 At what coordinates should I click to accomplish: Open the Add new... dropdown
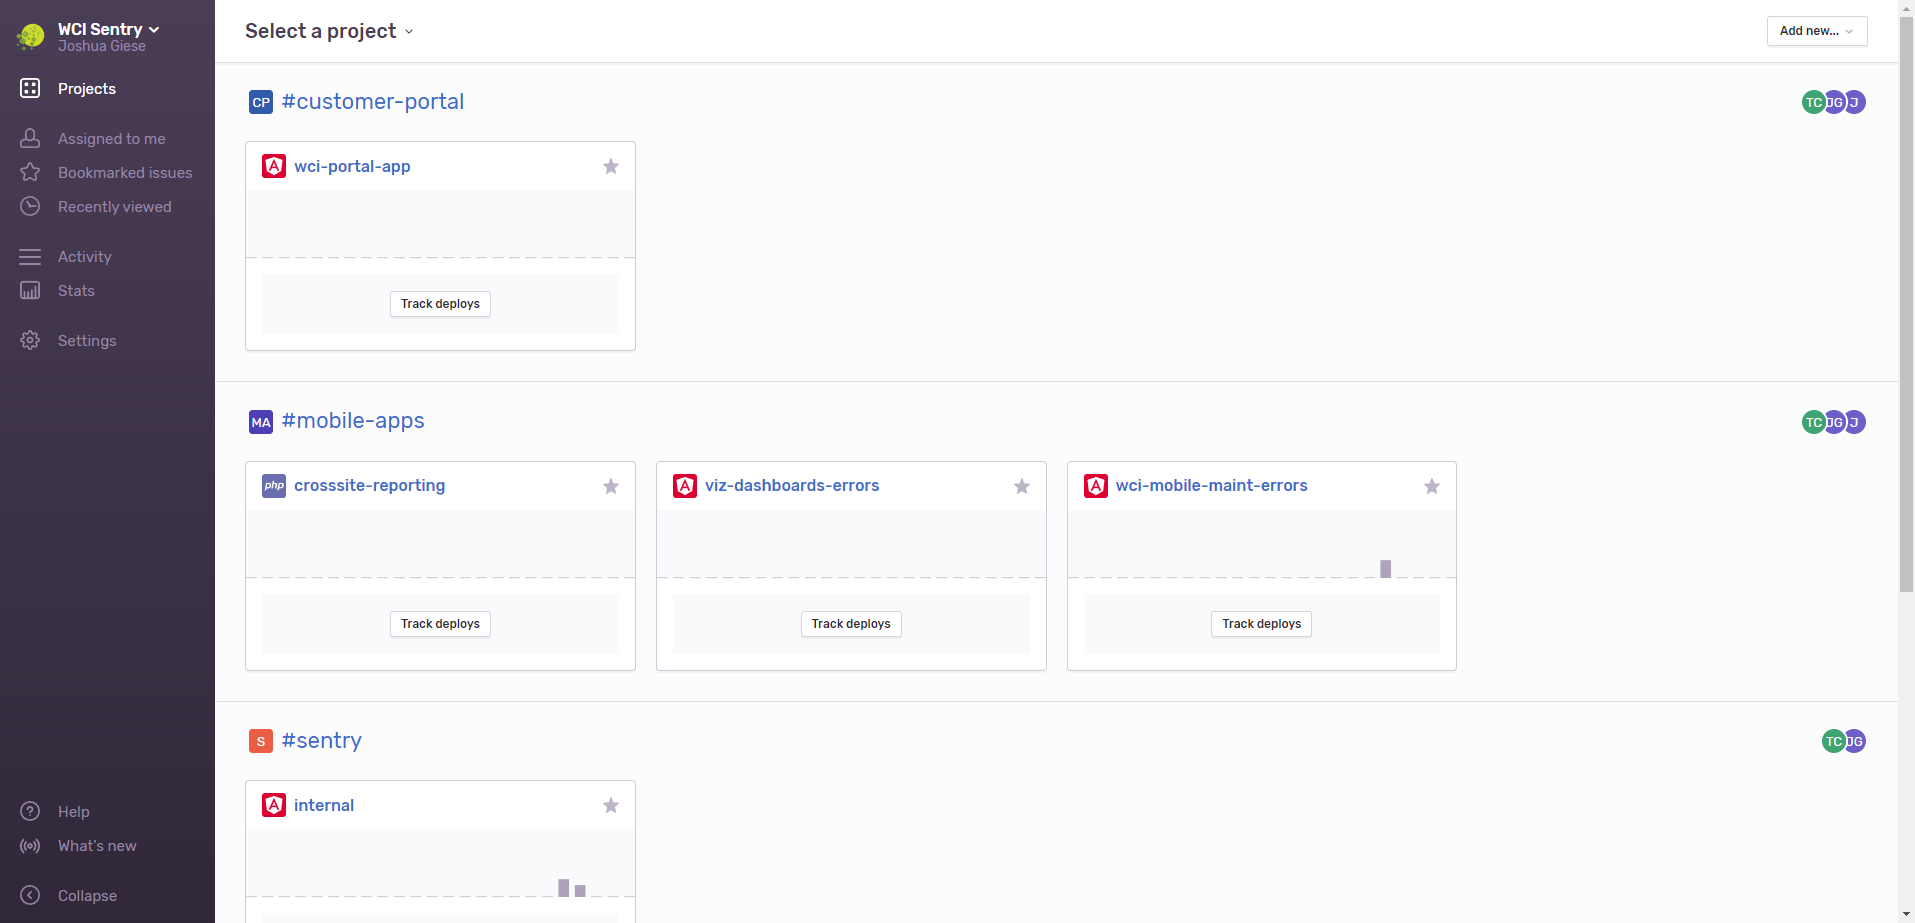click(1817, 31)
